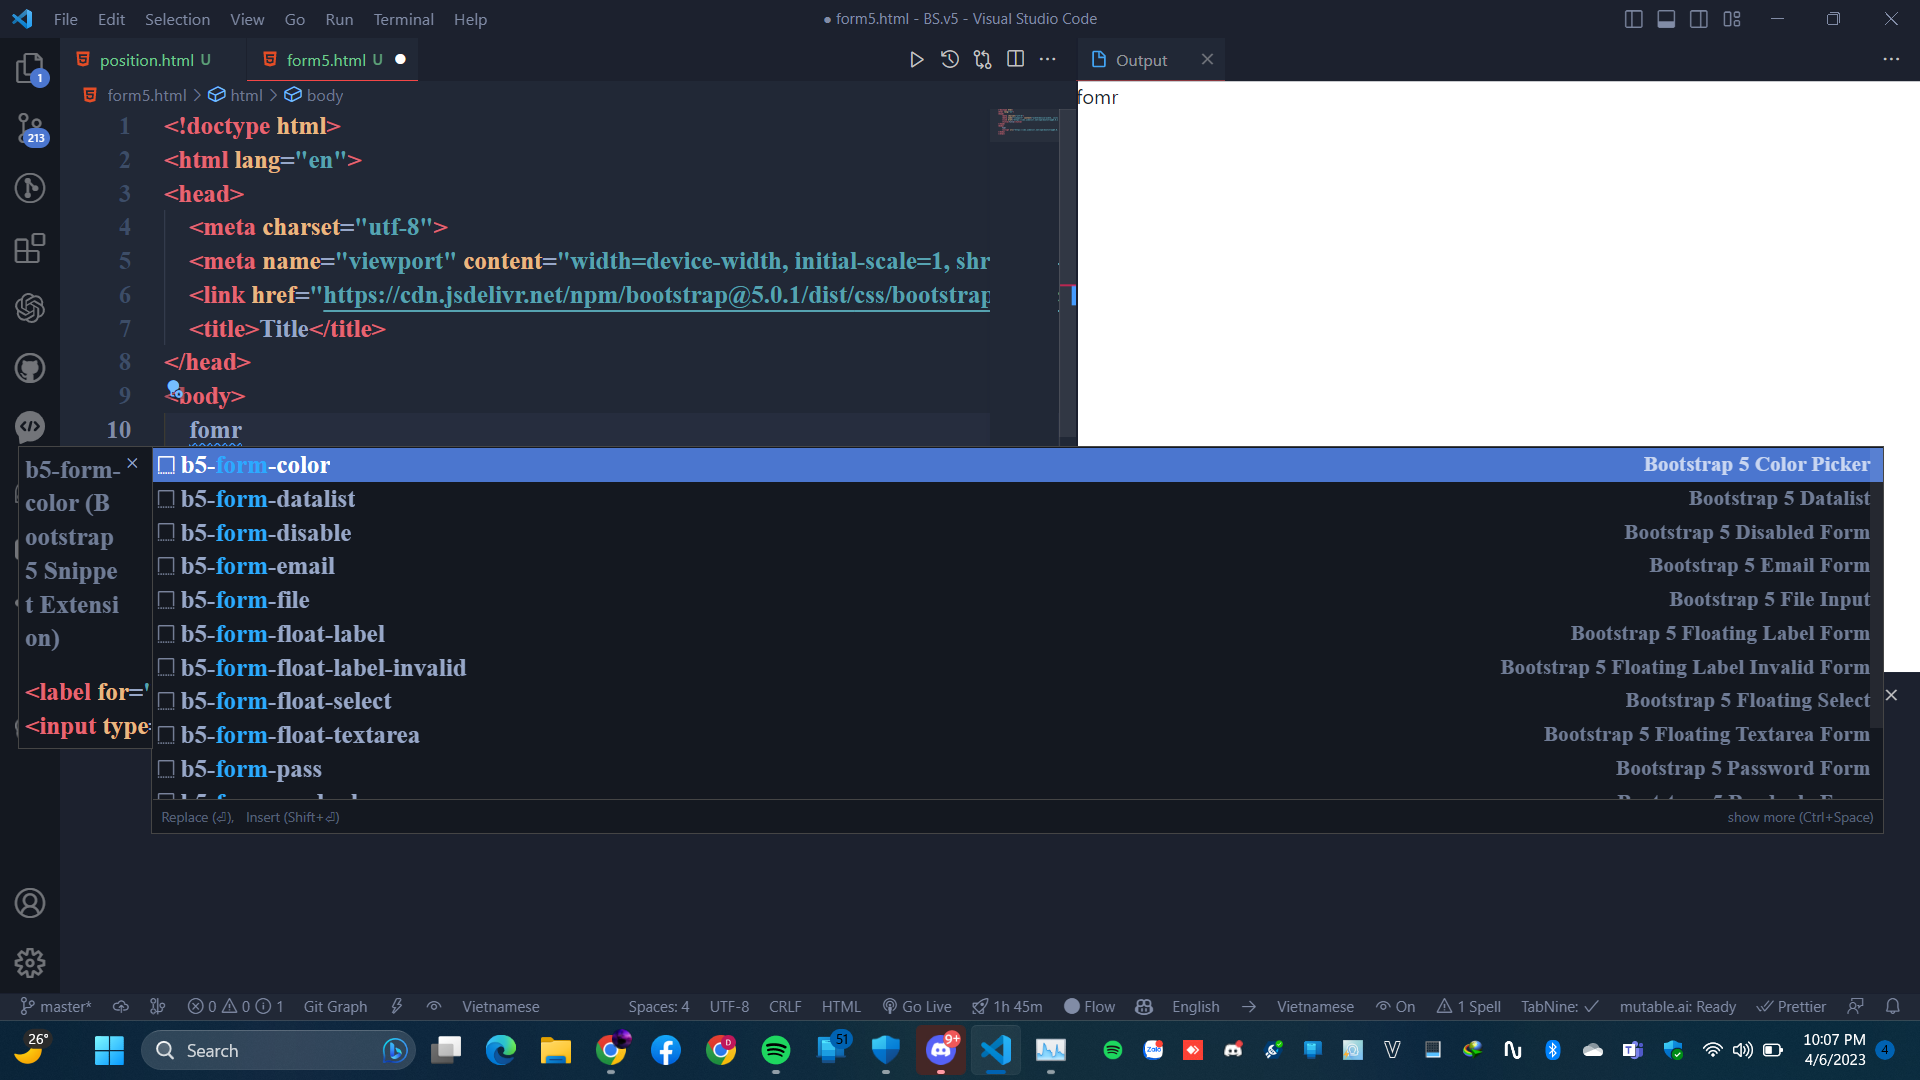Screen dimensions: 1920x1080
Task: Choose b5-form-file suggestion
Action: coord(1017,600)
